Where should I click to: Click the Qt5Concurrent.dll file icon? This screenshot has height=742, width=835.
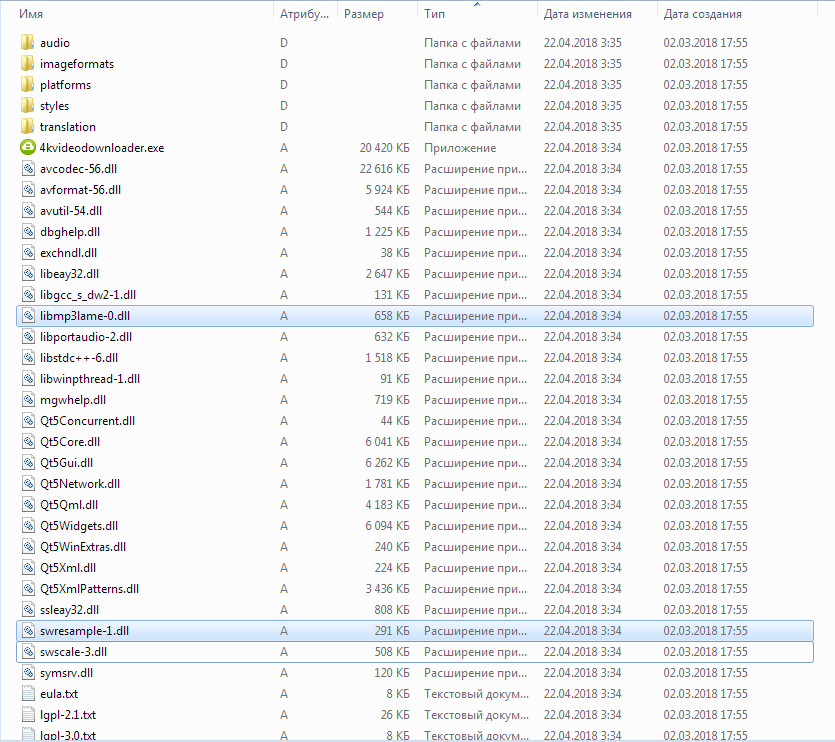click(28, 421)
